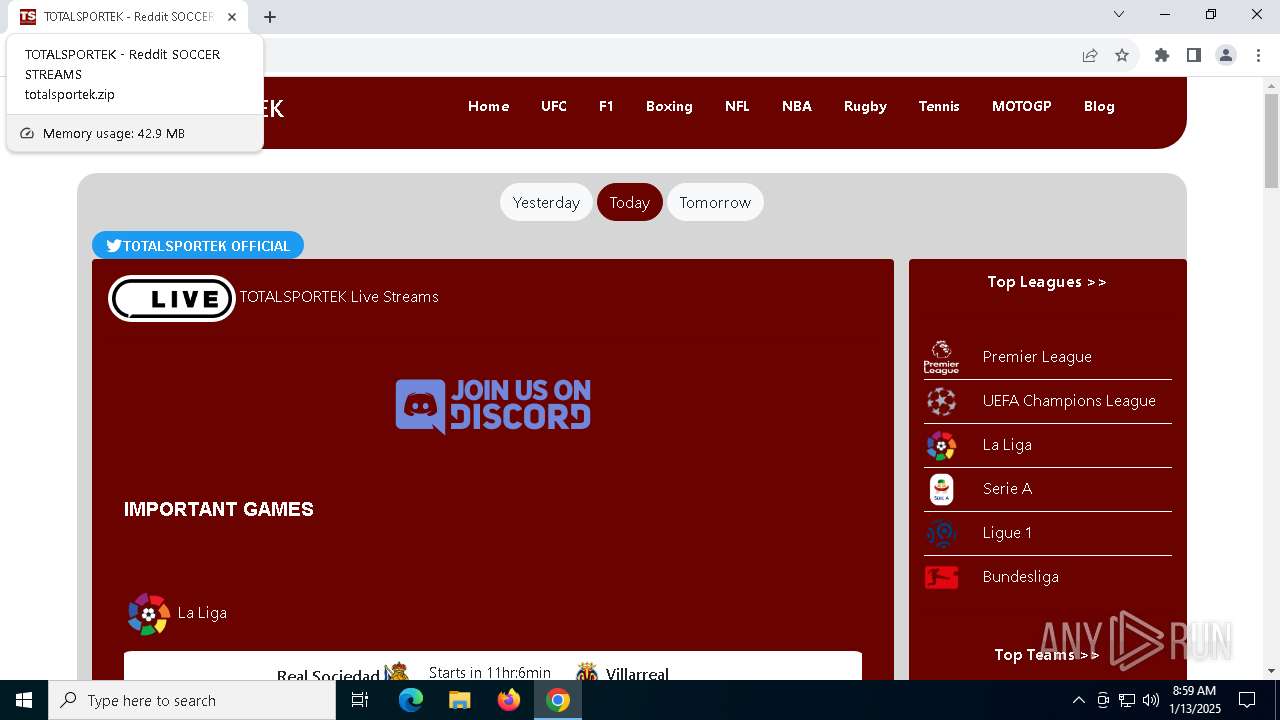Select the Today tab
Image resolution: width=1280 pixels, height=720 pixels.
click(x=630, y=202)
